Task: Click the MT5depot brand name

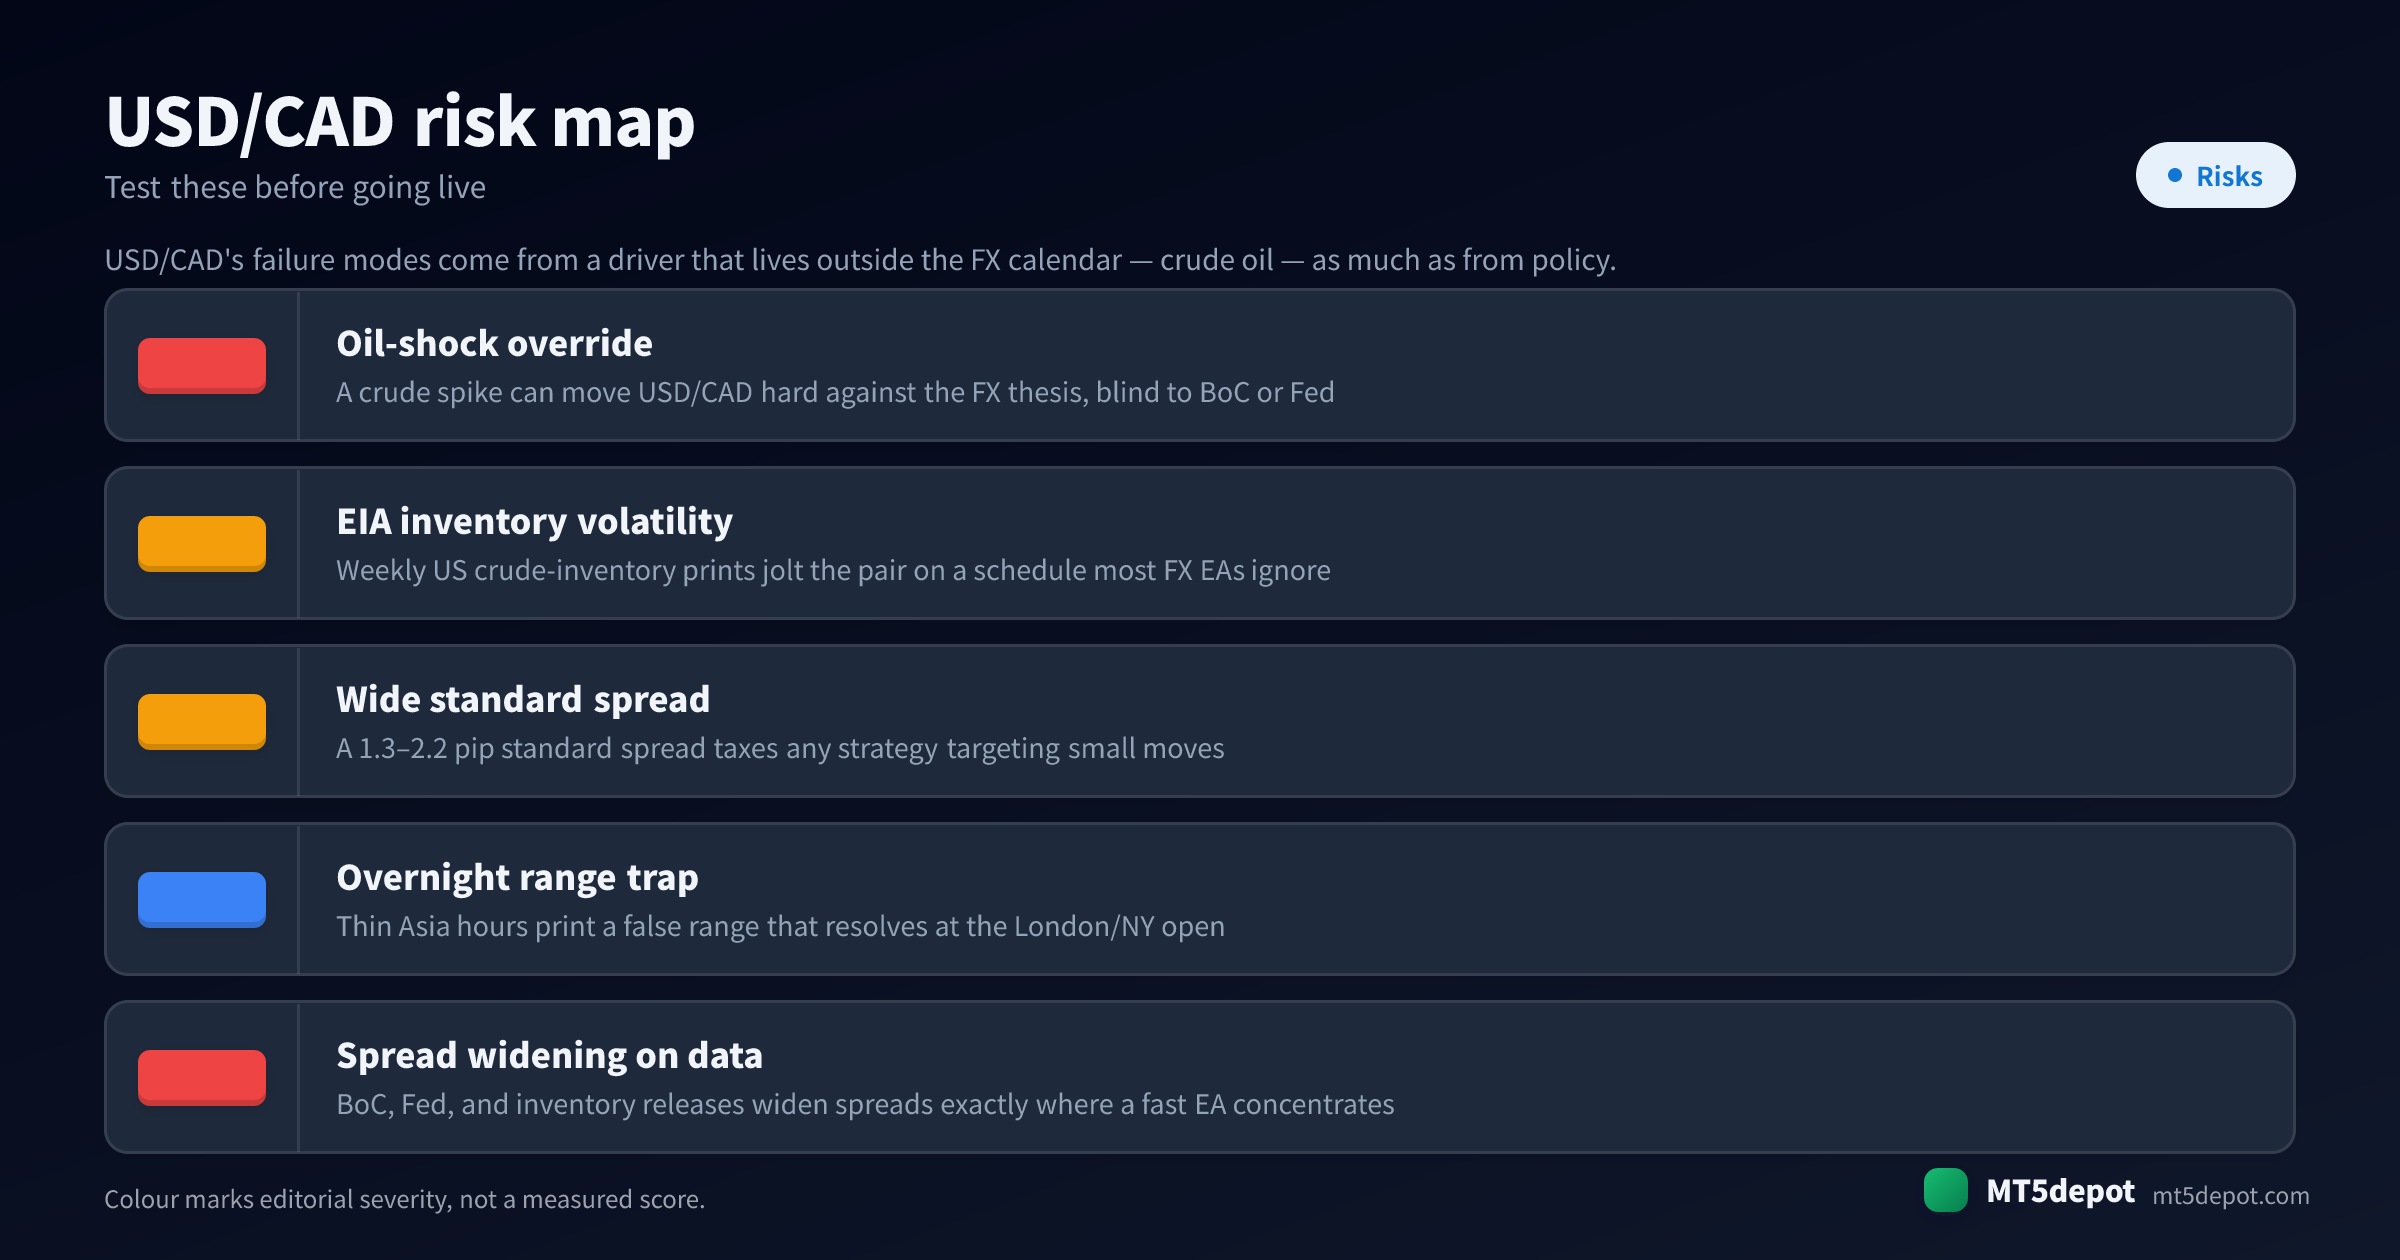Action: [2060, 1191]
